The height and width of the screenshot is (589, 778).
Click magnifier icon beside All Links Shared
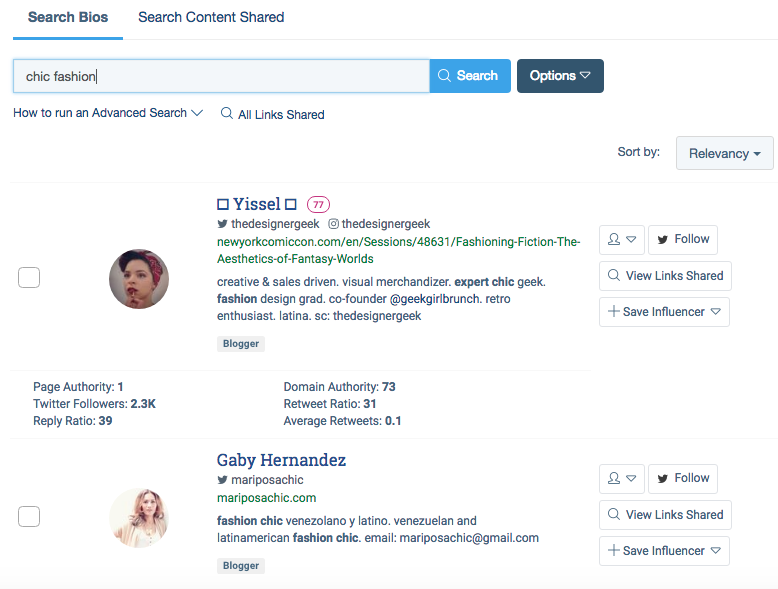point(227,113)
